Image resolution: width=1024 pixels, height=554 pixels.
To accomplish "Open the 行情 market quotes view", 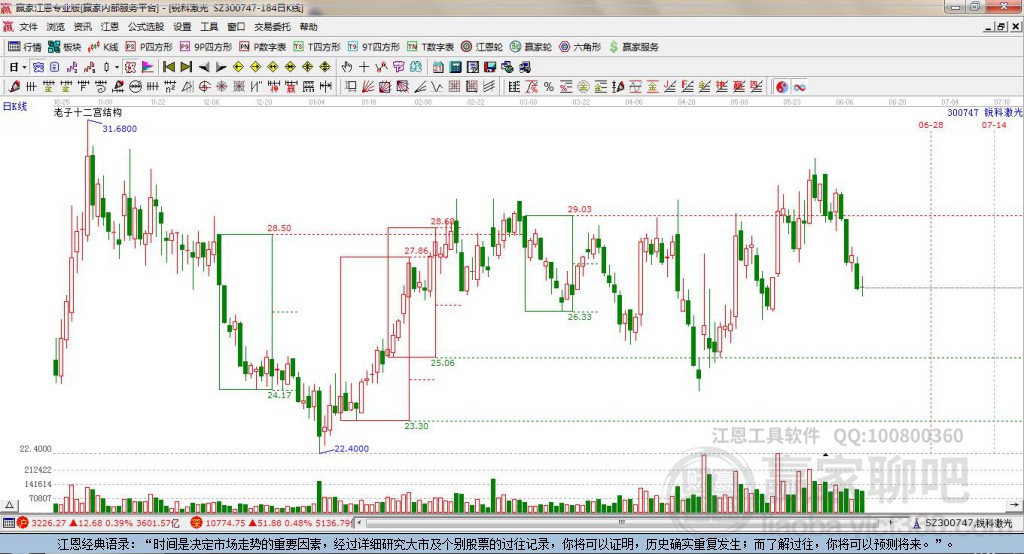I will 24,46.
